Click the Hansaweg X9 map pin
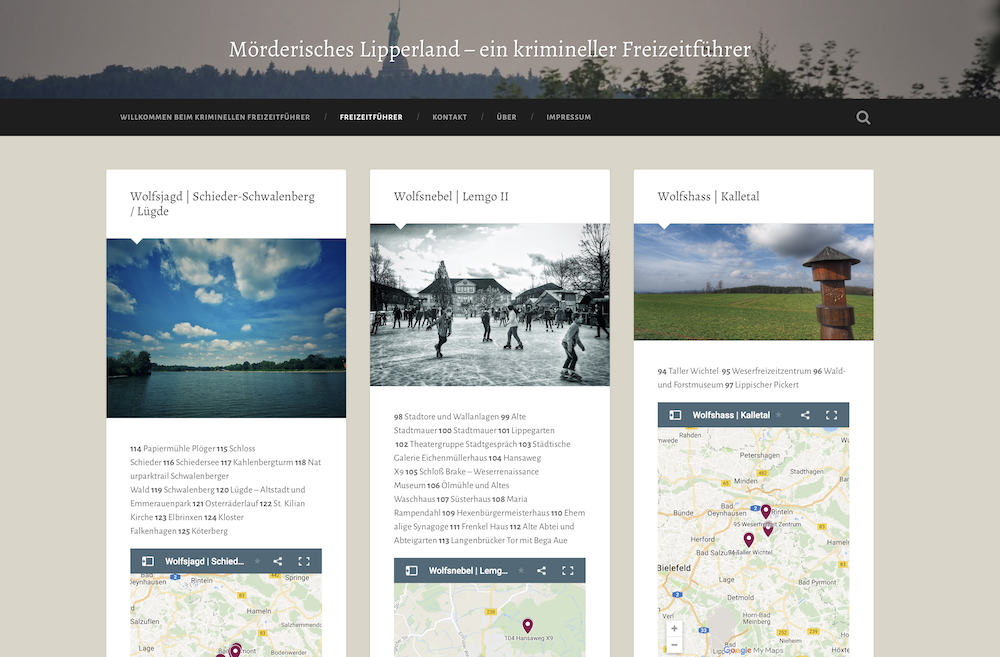The image size is (1000, 657). [x=527, y=626]
